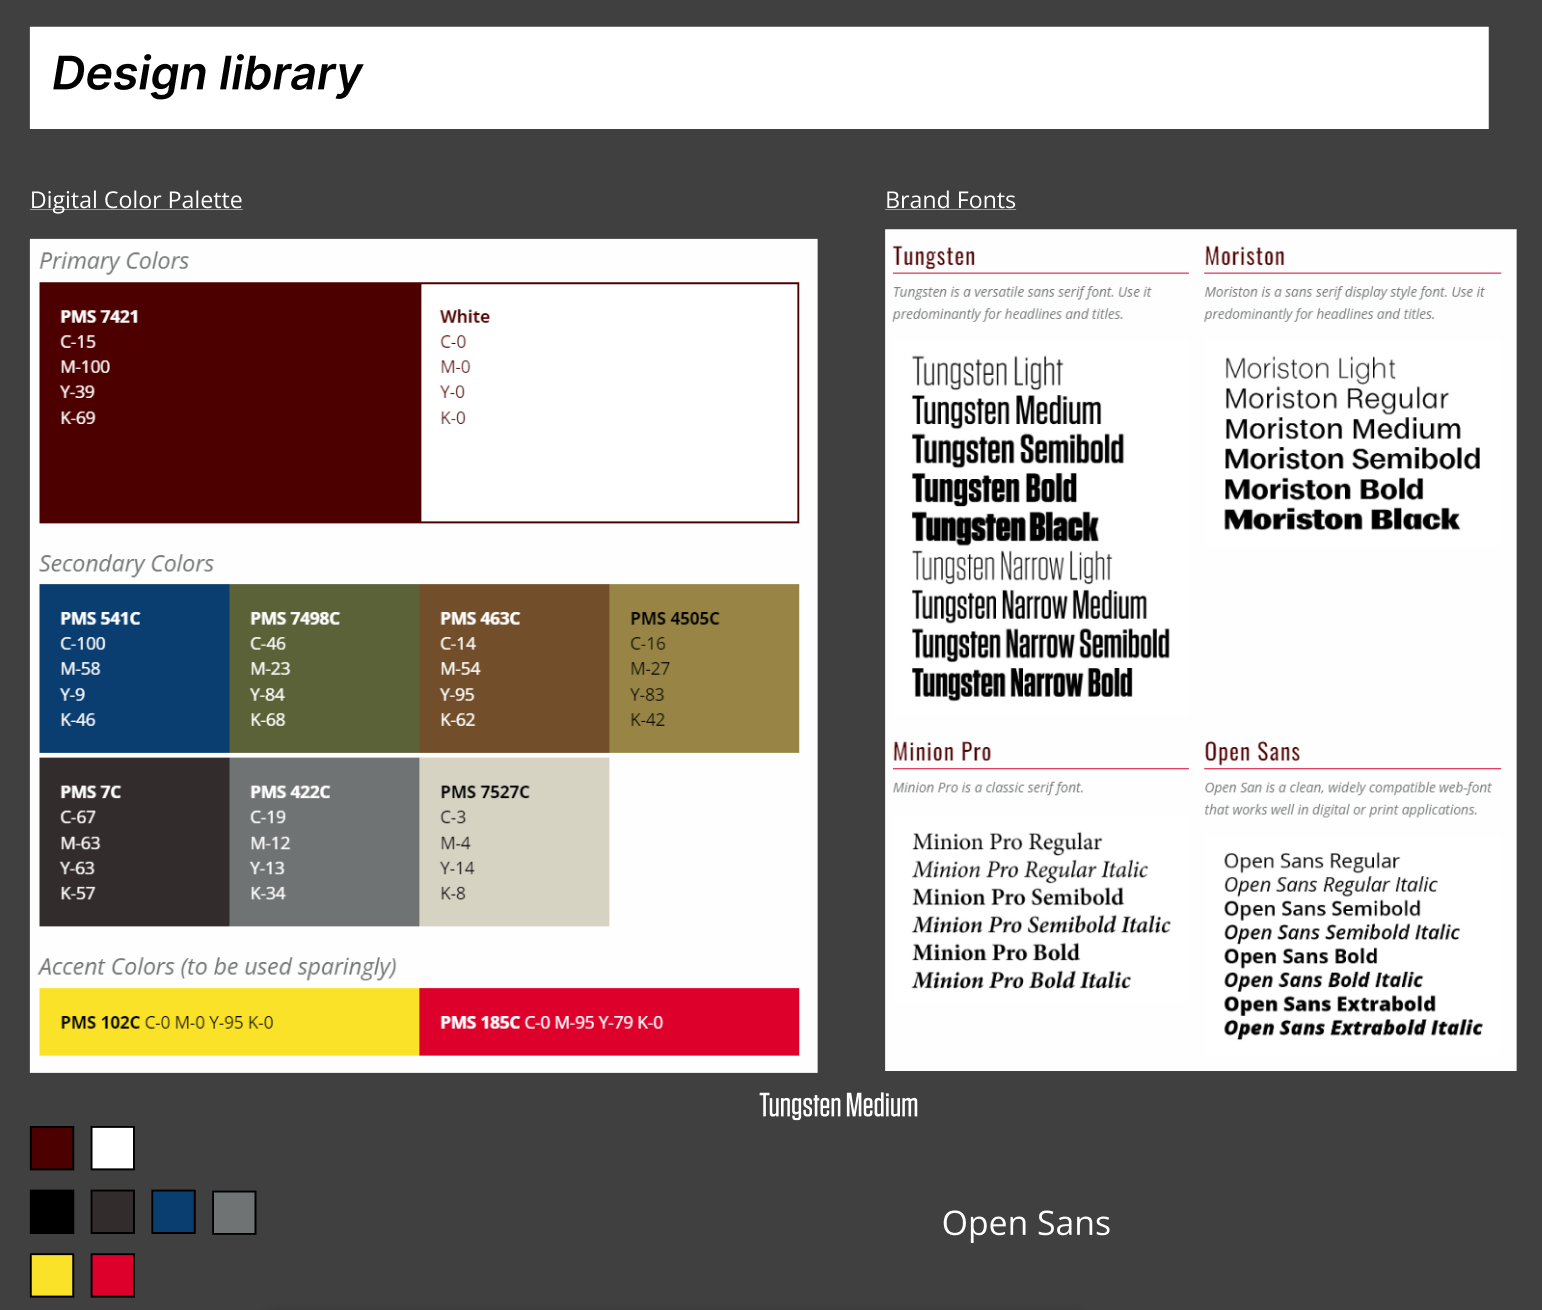1542x1310 pixels.
Task: Click the Accent Colors label
Action: 218,967
